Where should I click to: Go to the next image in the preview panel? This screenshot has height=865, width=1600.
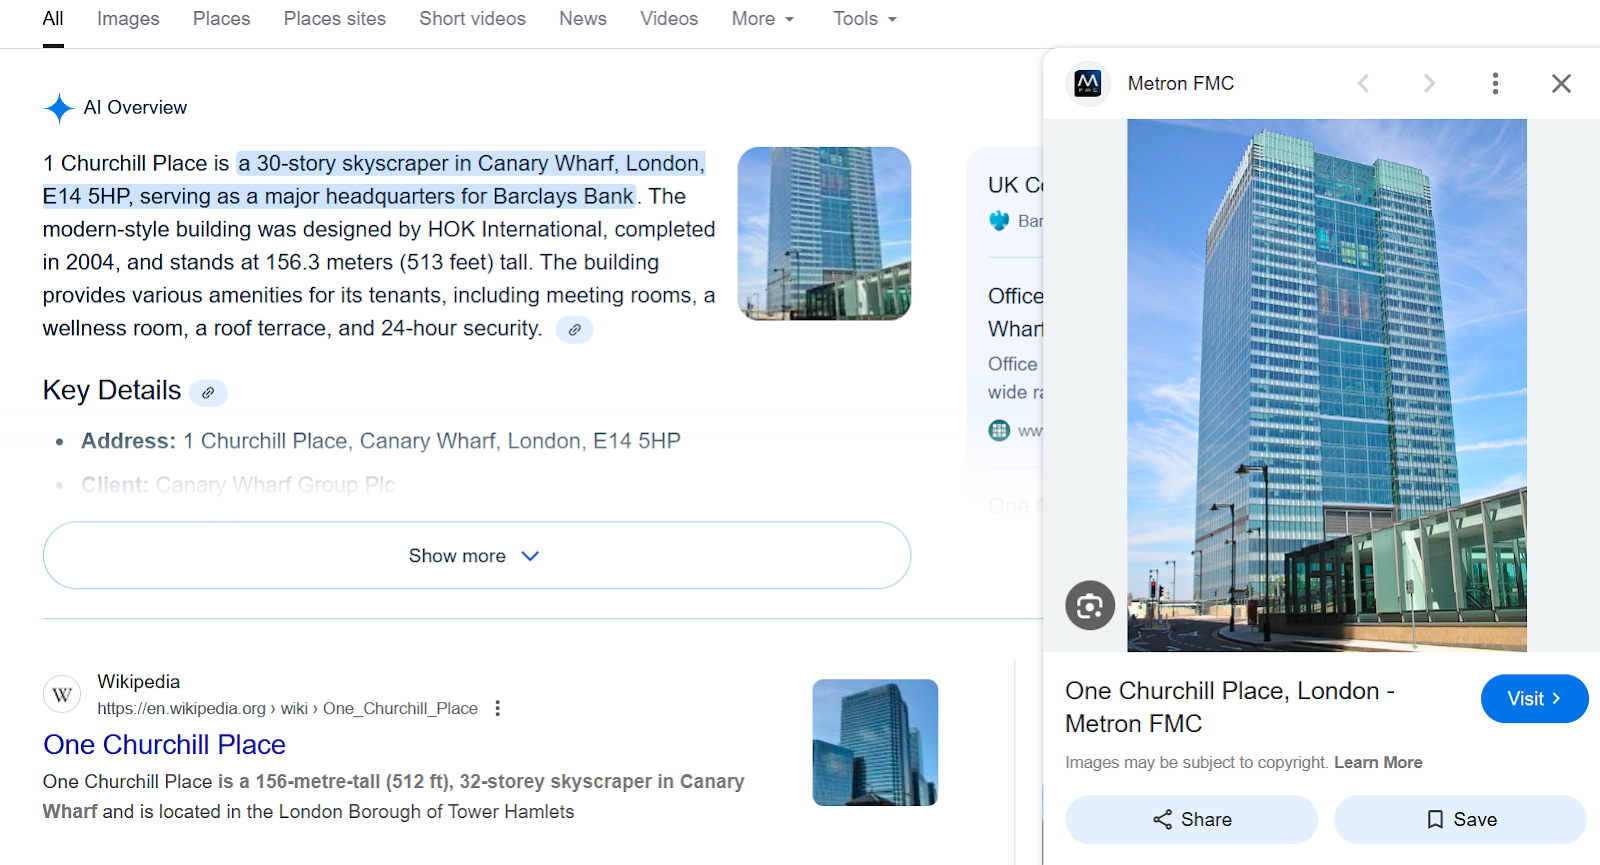(x=1429, y=83)
